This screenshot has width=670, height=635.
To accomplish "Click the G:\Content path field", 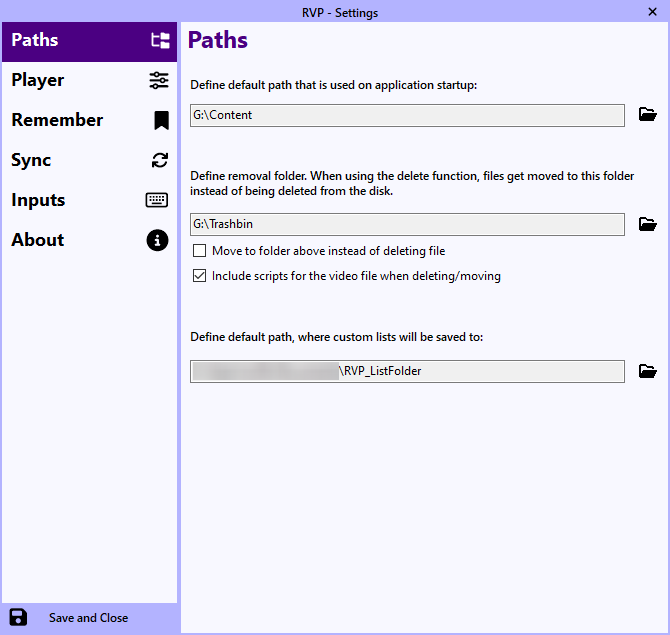I will click(407, 115).
